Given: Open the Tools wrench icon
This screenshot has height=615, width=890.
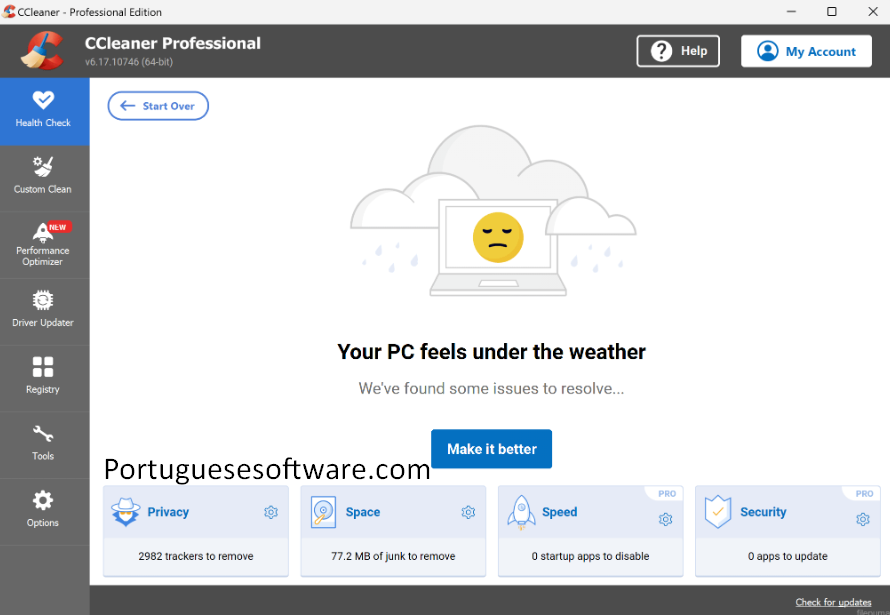Looking at the screenshot, I should pyautogui.click(x=43, y=433).
